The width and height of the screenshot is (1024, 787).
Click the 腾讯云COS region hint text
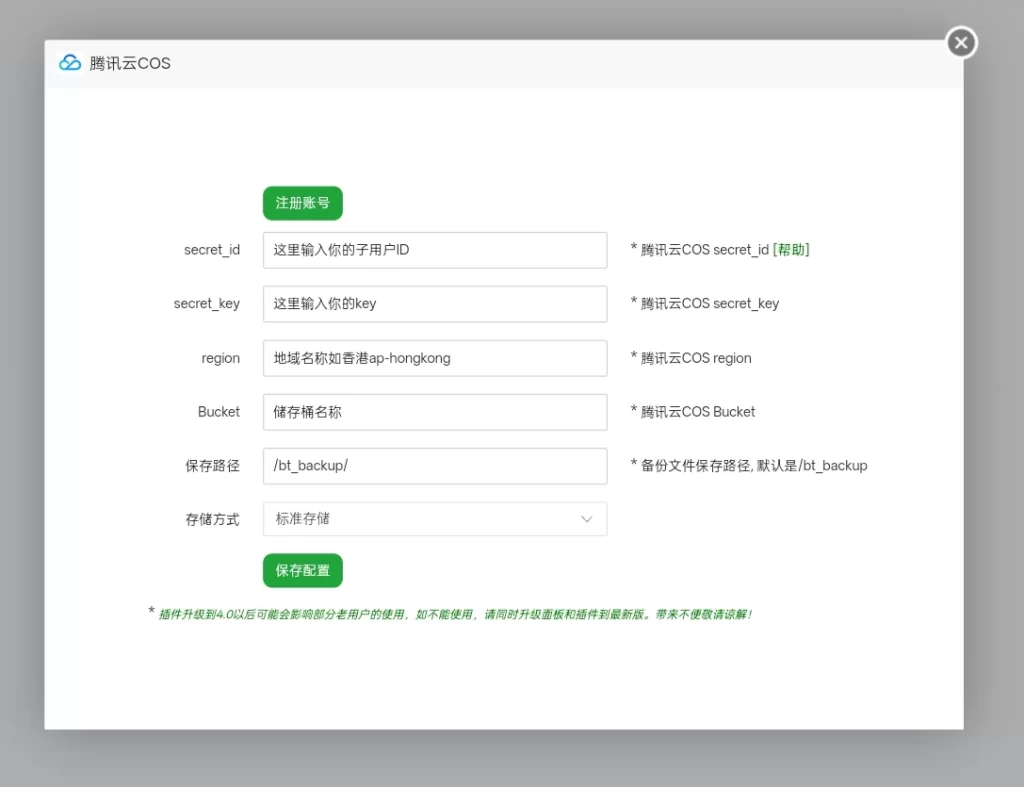691,357
